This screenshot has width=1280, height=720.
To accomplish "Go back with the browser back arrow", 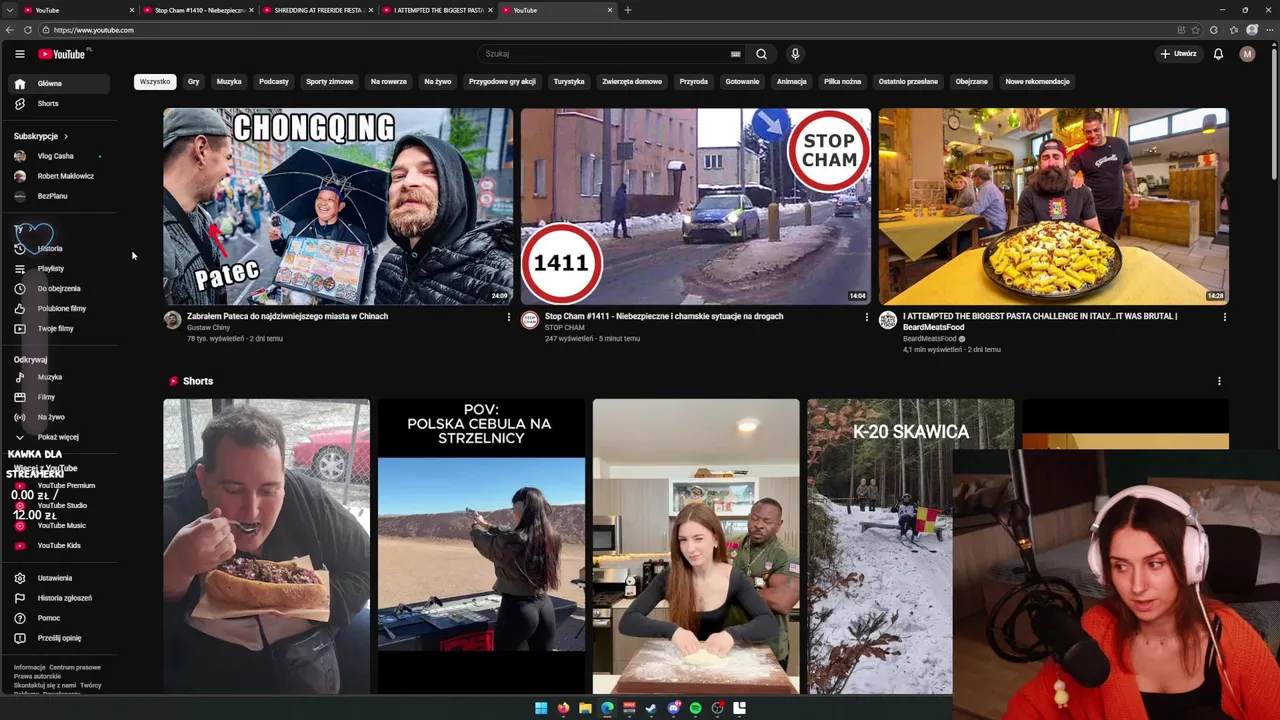I will point(11,30).
